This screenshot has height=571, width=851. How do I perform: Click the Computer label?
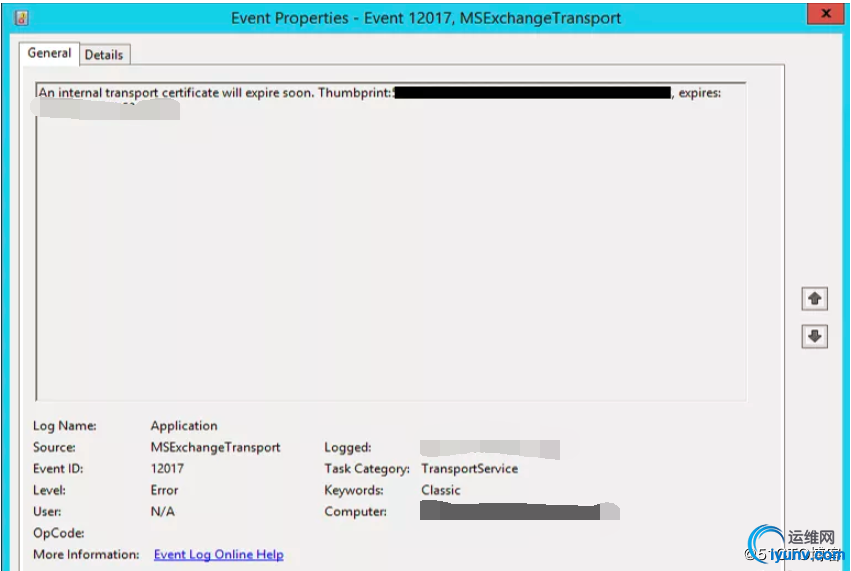point(355,511)
